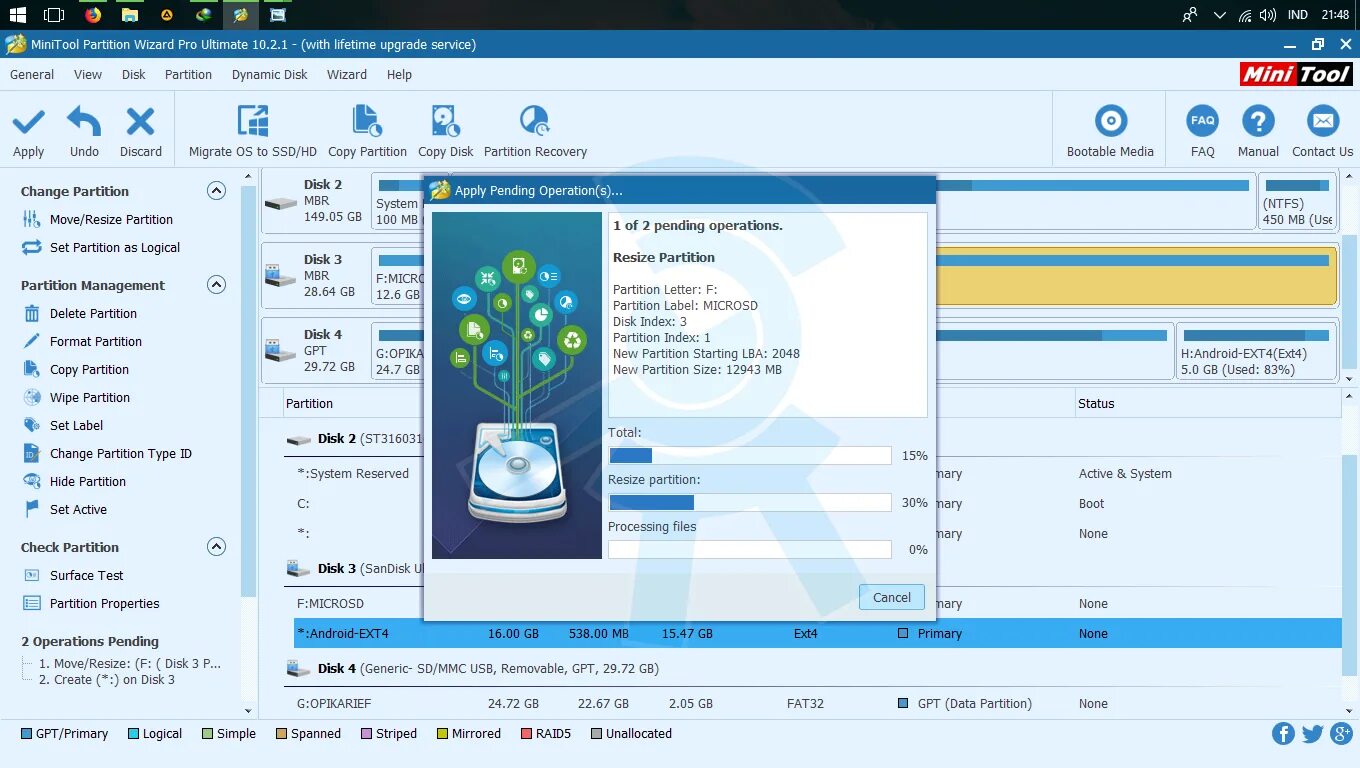
Task: Open the Partition Recovery tool
Action: pyautogui.click(x=535, y=122)
